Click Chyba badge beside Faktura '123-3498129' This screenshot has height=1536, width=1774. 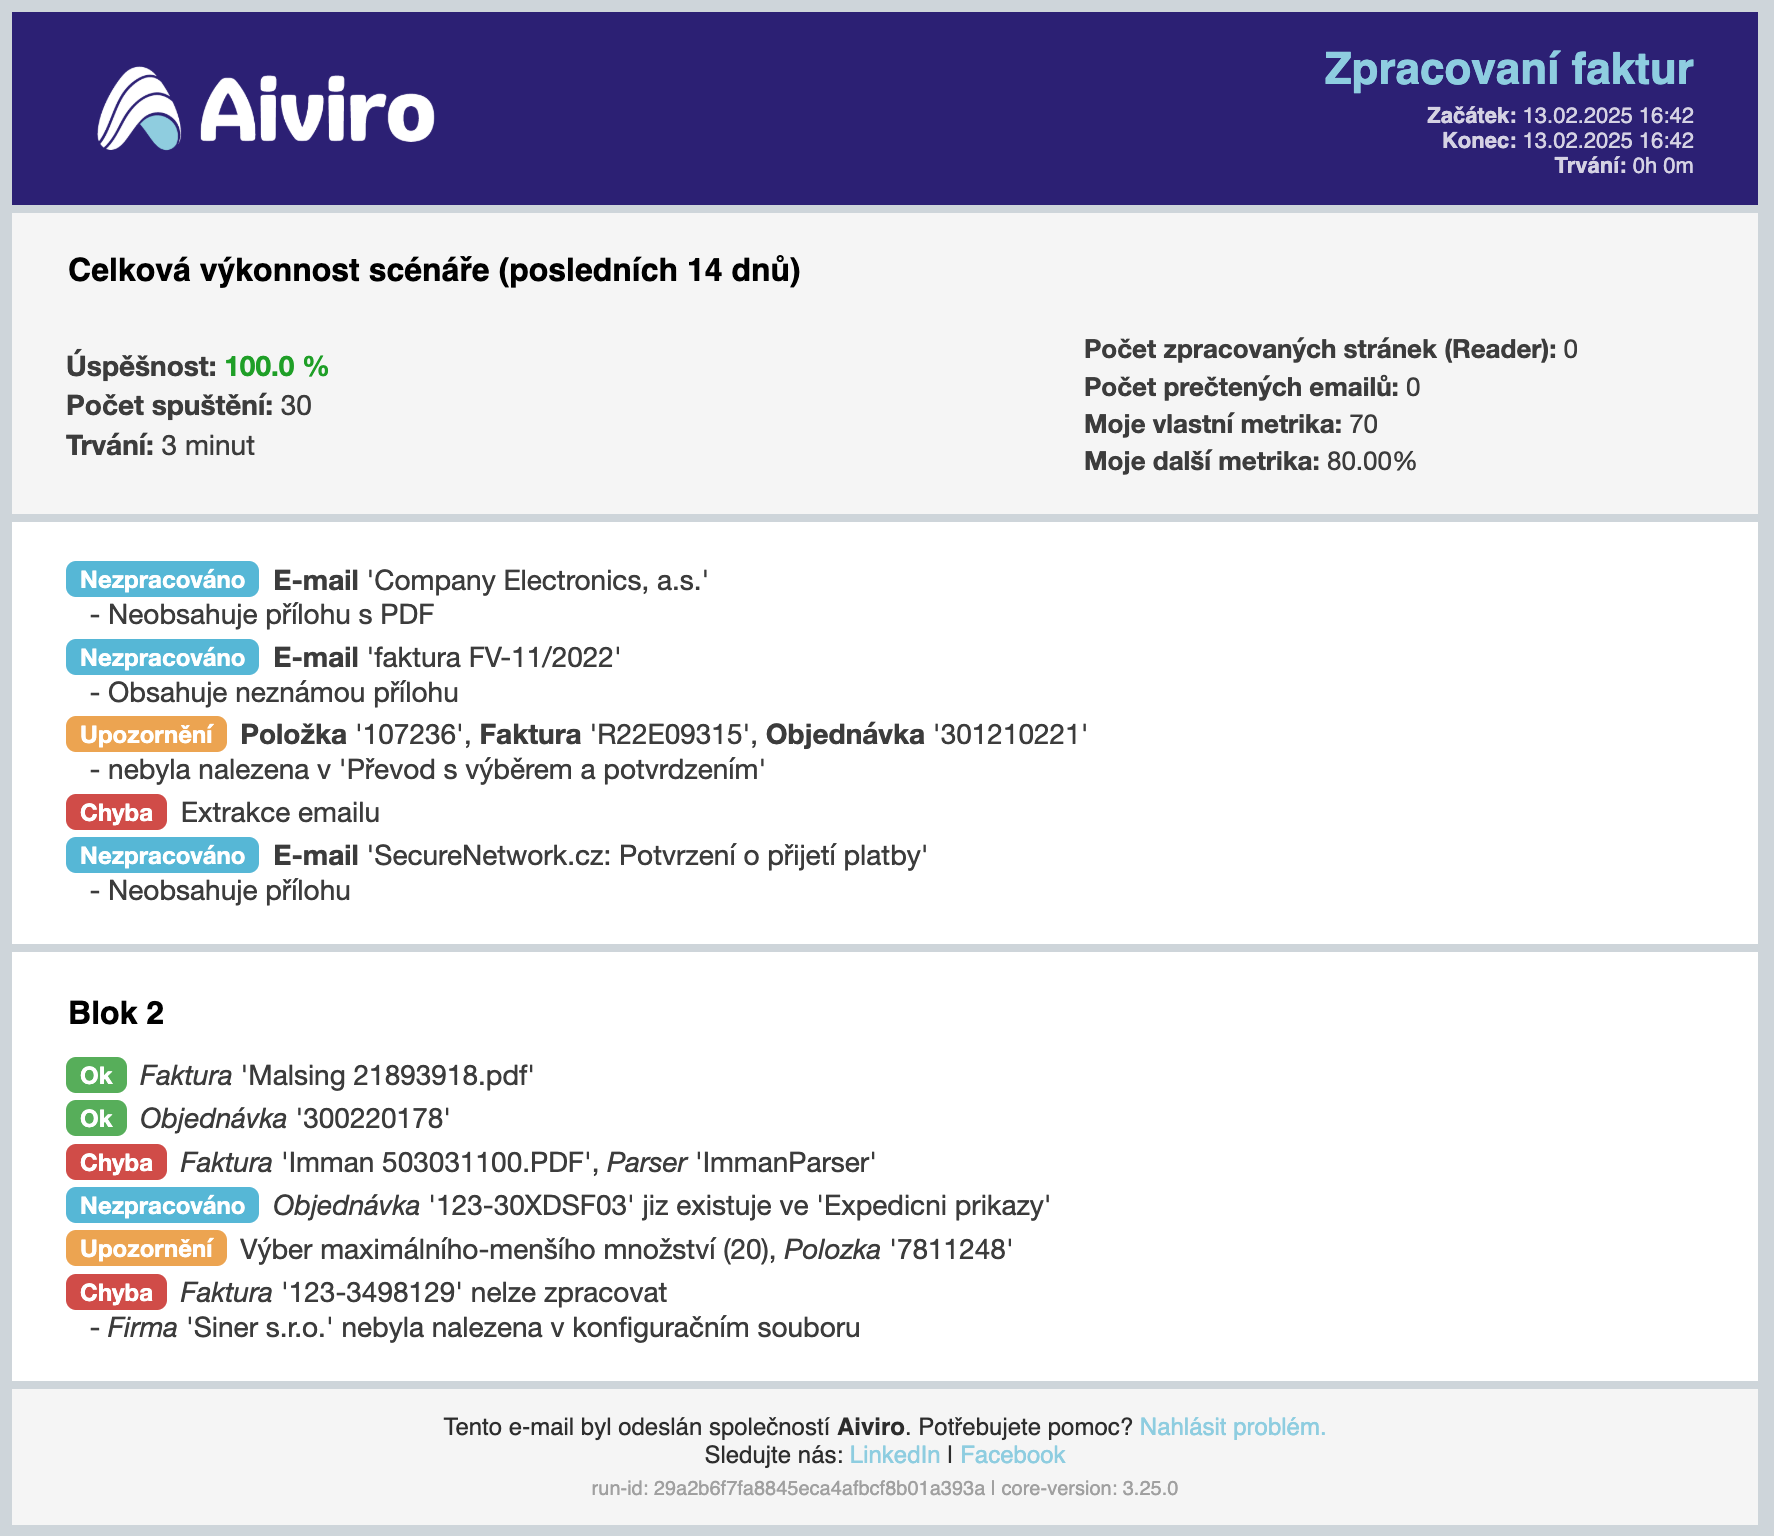click(x=116, y=1292)
